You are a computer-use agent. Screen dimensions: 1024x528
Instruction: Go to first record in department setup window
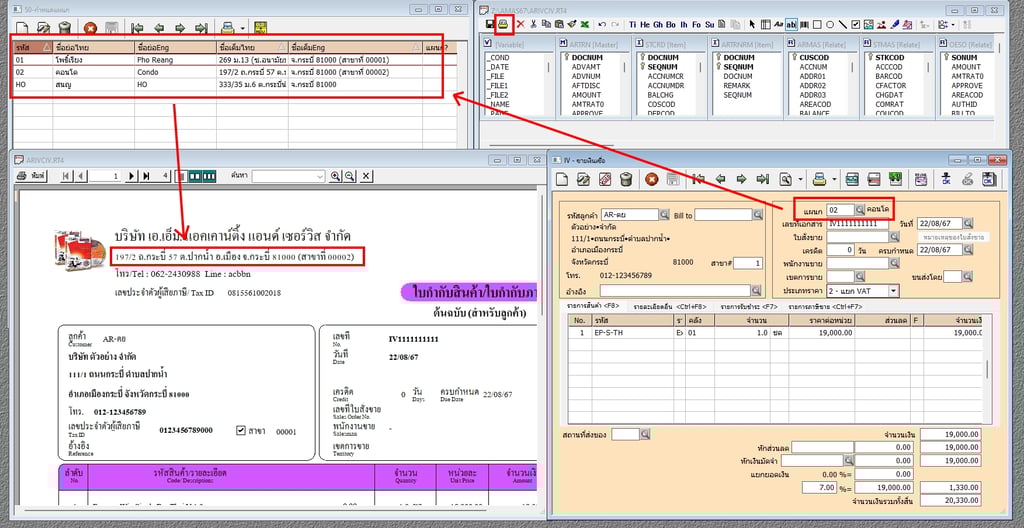tap(136, 27)
